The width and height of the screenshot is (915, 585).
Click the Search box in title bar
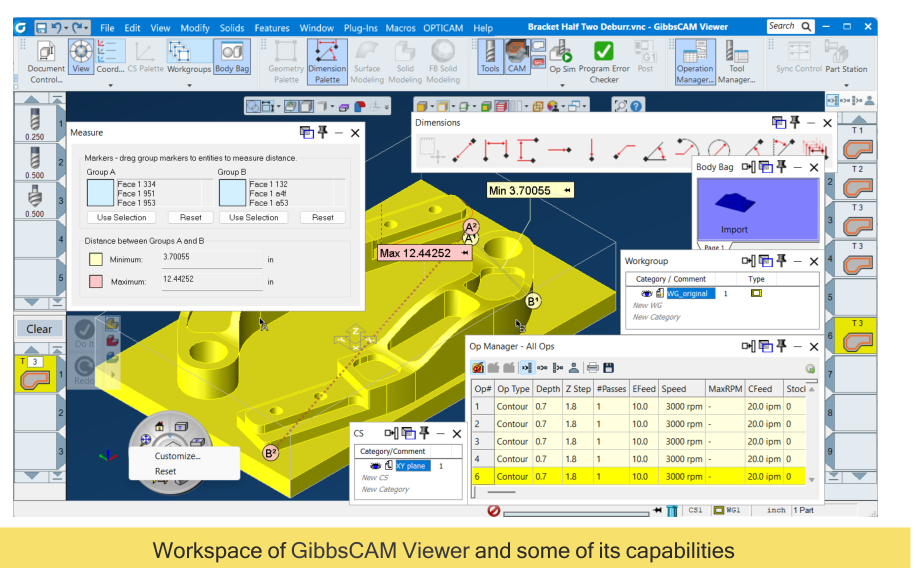pos(790,26)
